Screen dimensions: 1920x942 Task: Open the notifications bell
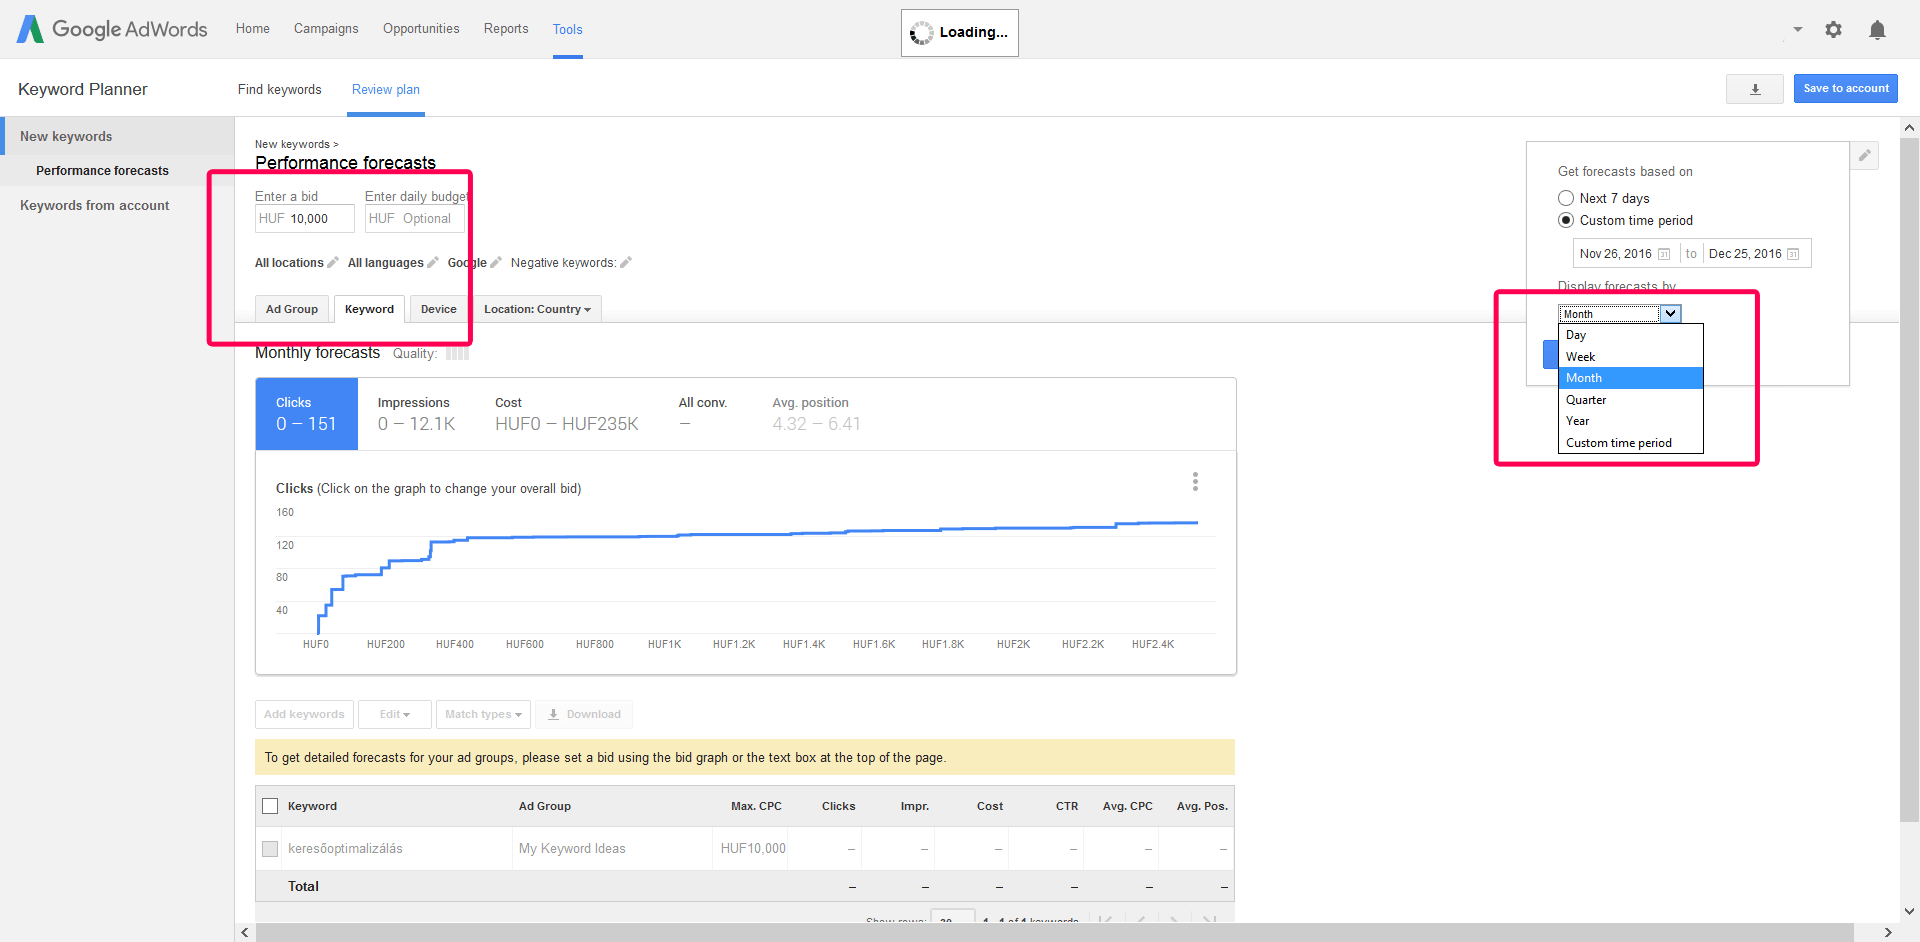click(1877, 30)
